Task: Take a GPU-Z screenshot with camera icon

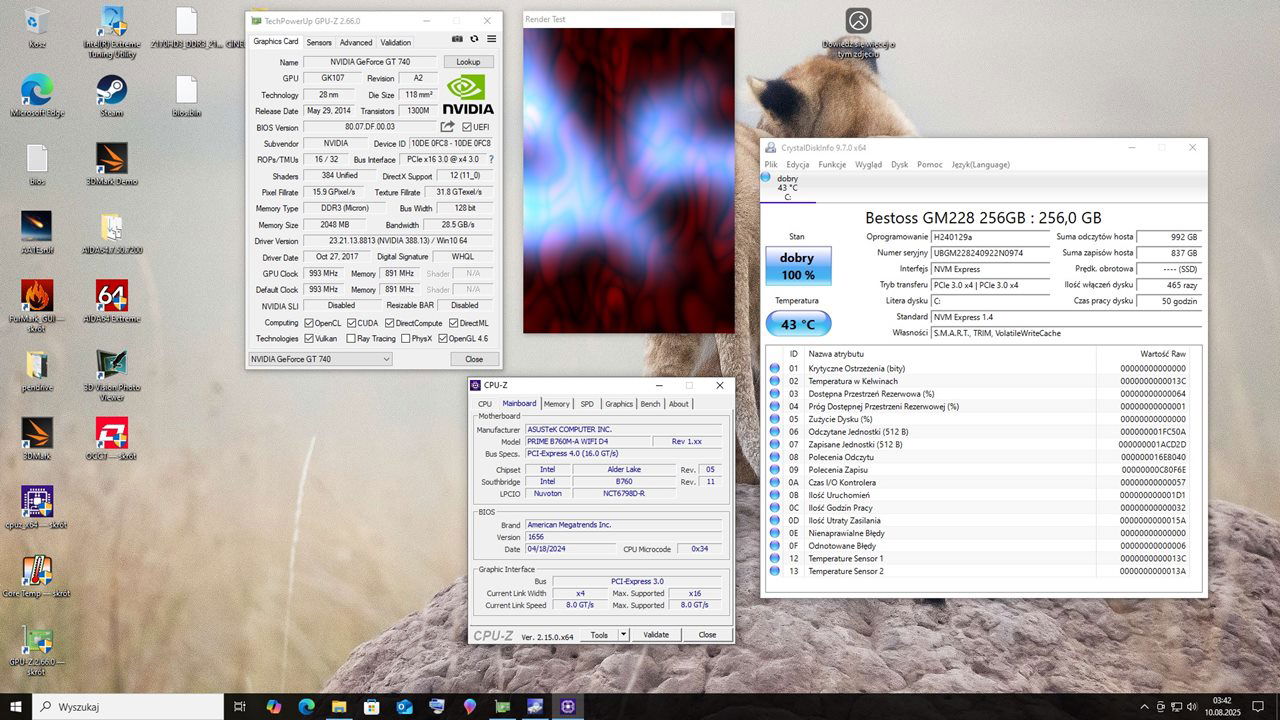Action: click(x=458, y=39)
